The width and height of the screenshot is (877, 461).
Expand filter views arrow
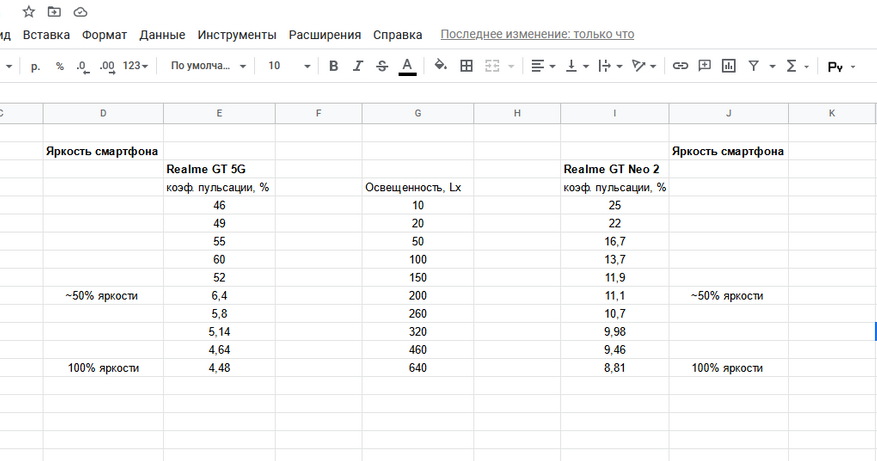(x=772, y=67)
